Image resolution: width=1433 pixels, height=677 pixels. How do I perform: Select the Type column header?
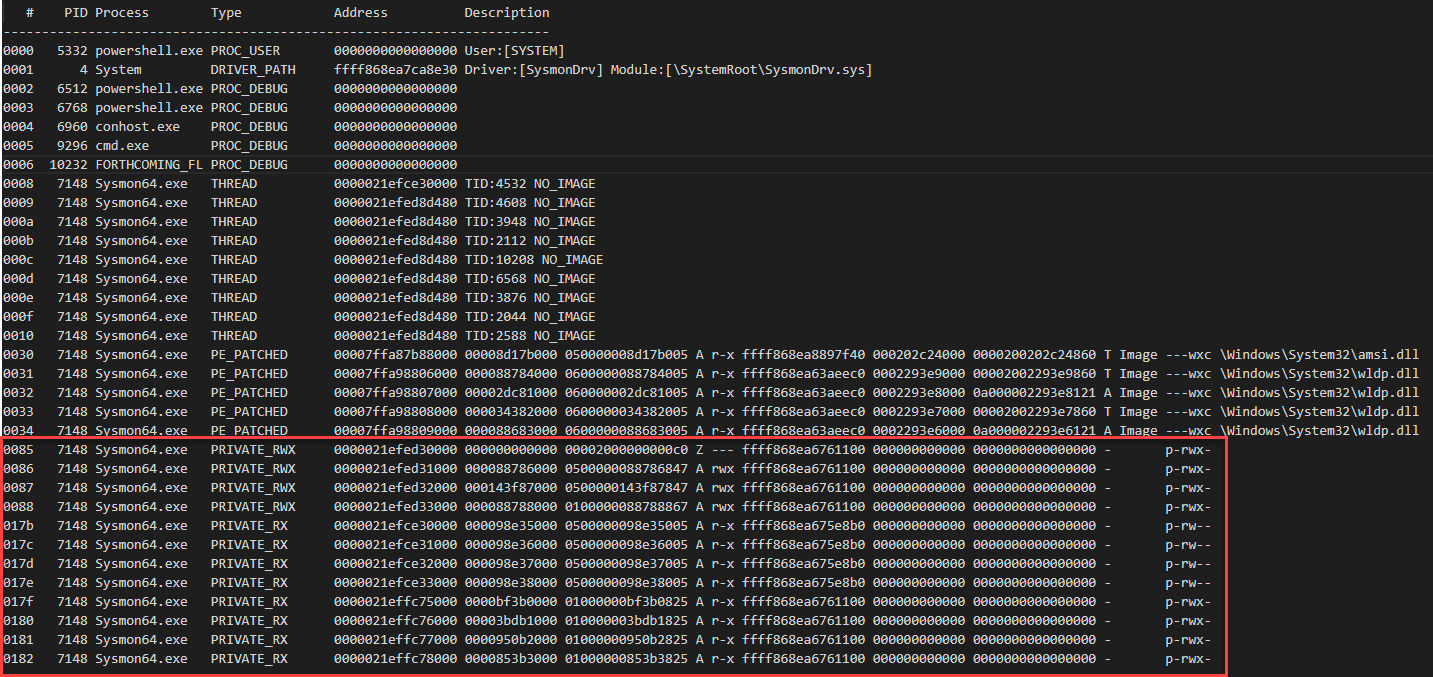click(x=226, y=12)
